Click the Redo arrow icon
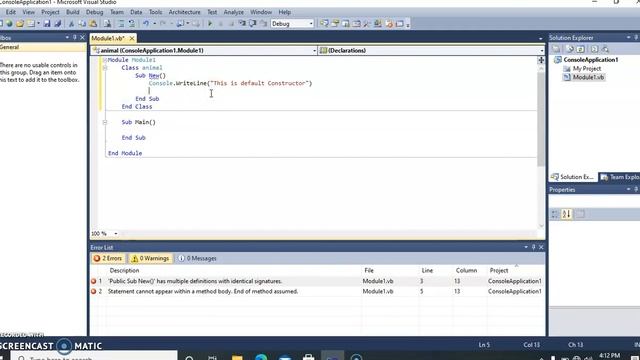The image size is (640, 360). [x=163, y=24]
